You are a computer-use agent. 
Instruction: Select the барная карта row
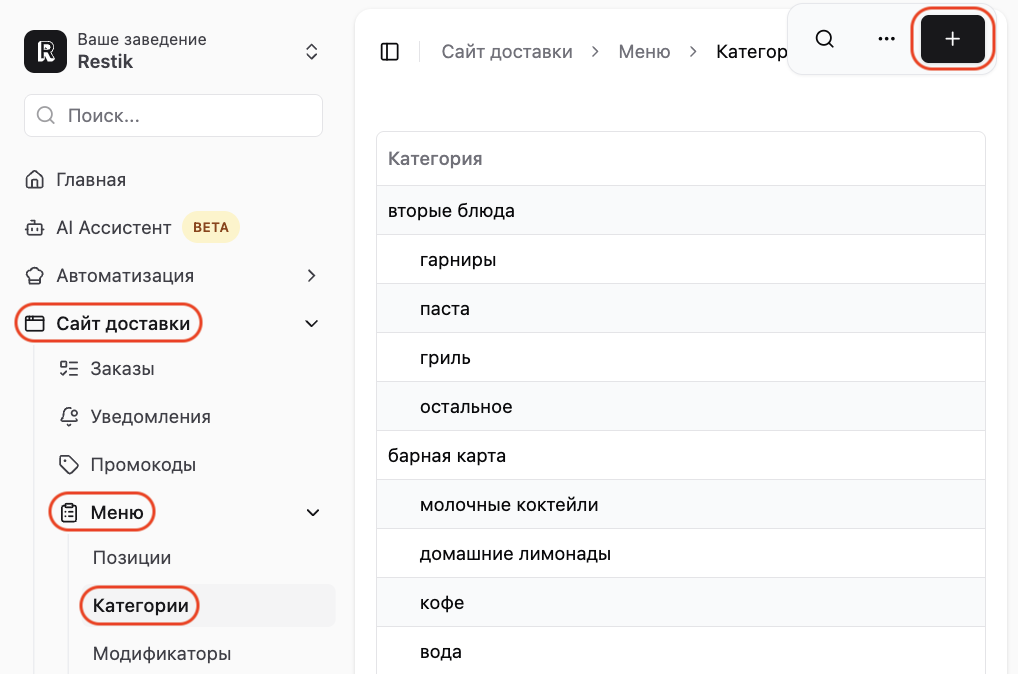(681, 456)
